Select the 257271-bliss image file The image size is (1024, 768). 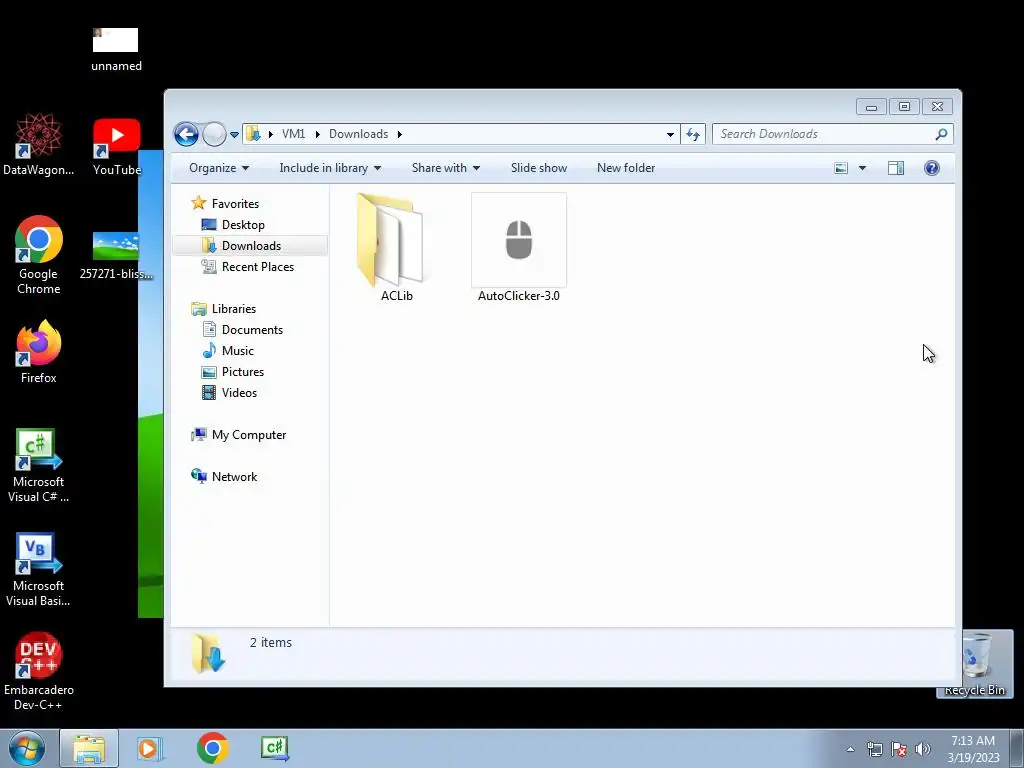coord(116,255)
